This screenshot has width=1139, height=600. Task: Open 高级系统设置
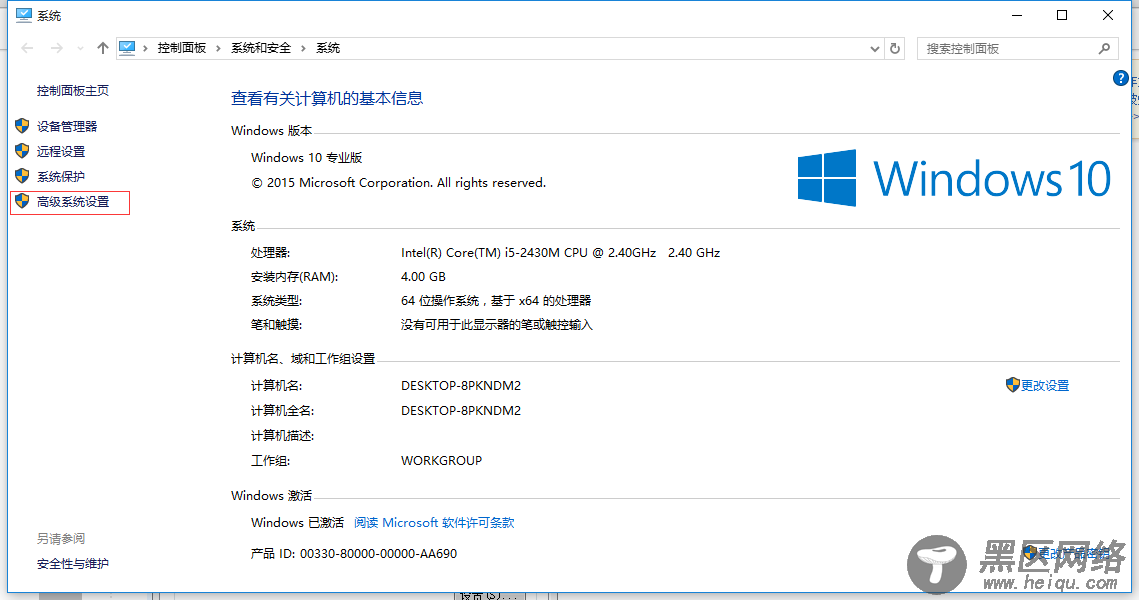[73, 201]
